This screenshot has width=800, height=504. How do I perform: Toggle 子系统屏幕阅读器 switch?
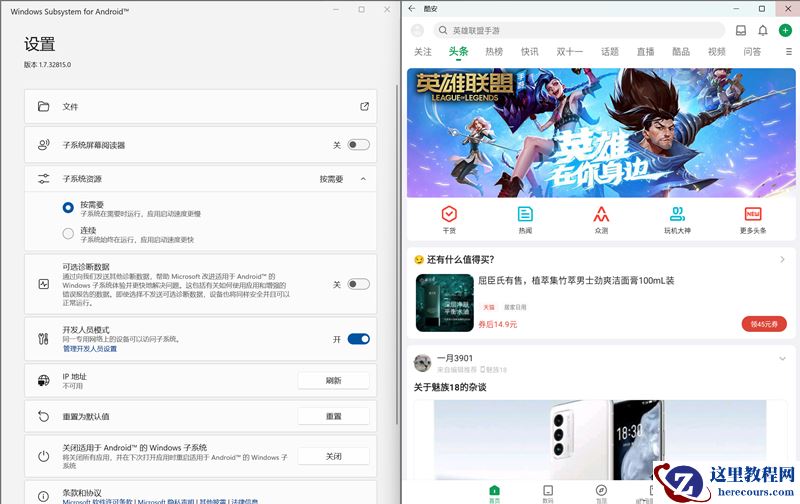coord(359,145)
